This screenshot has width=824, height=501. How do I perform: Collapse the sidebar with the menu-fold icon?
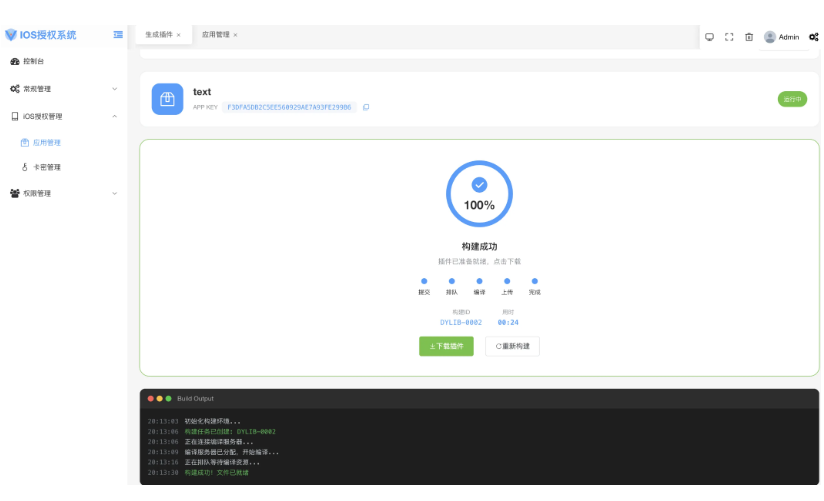click(x=118, y=35)
